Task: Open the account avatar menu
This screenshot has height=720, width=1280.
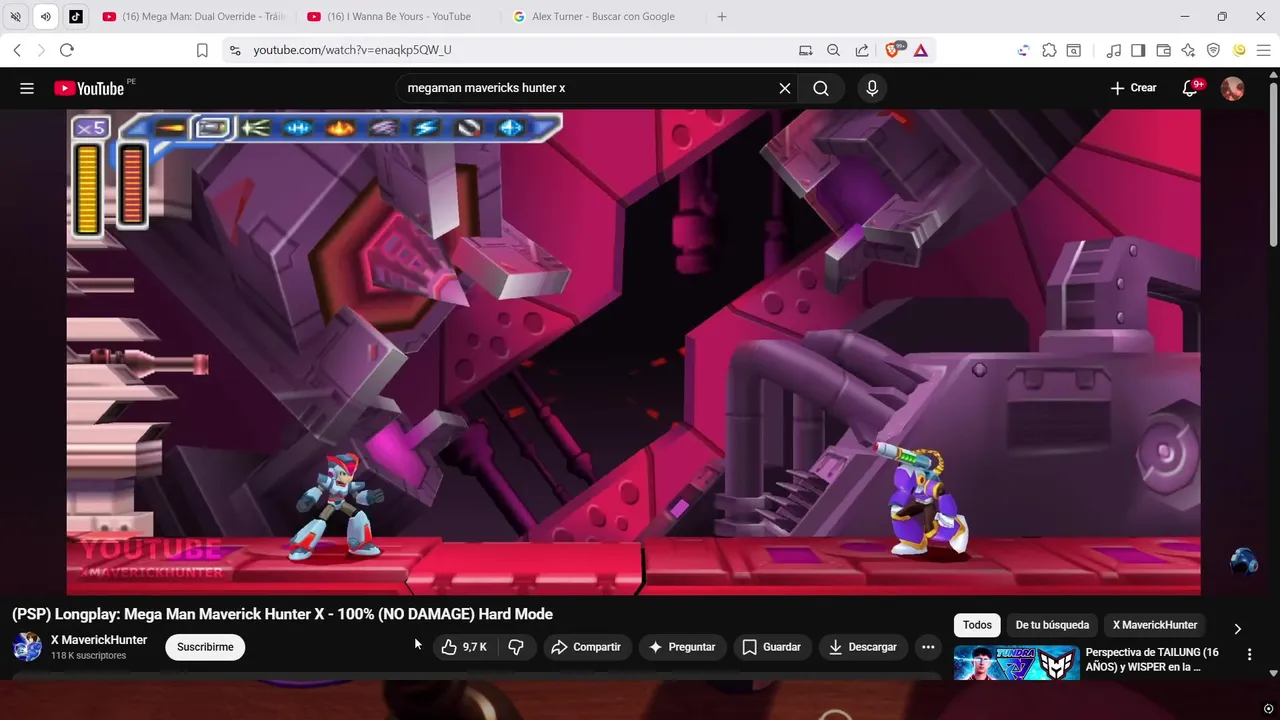Action: pos(1233,88)
